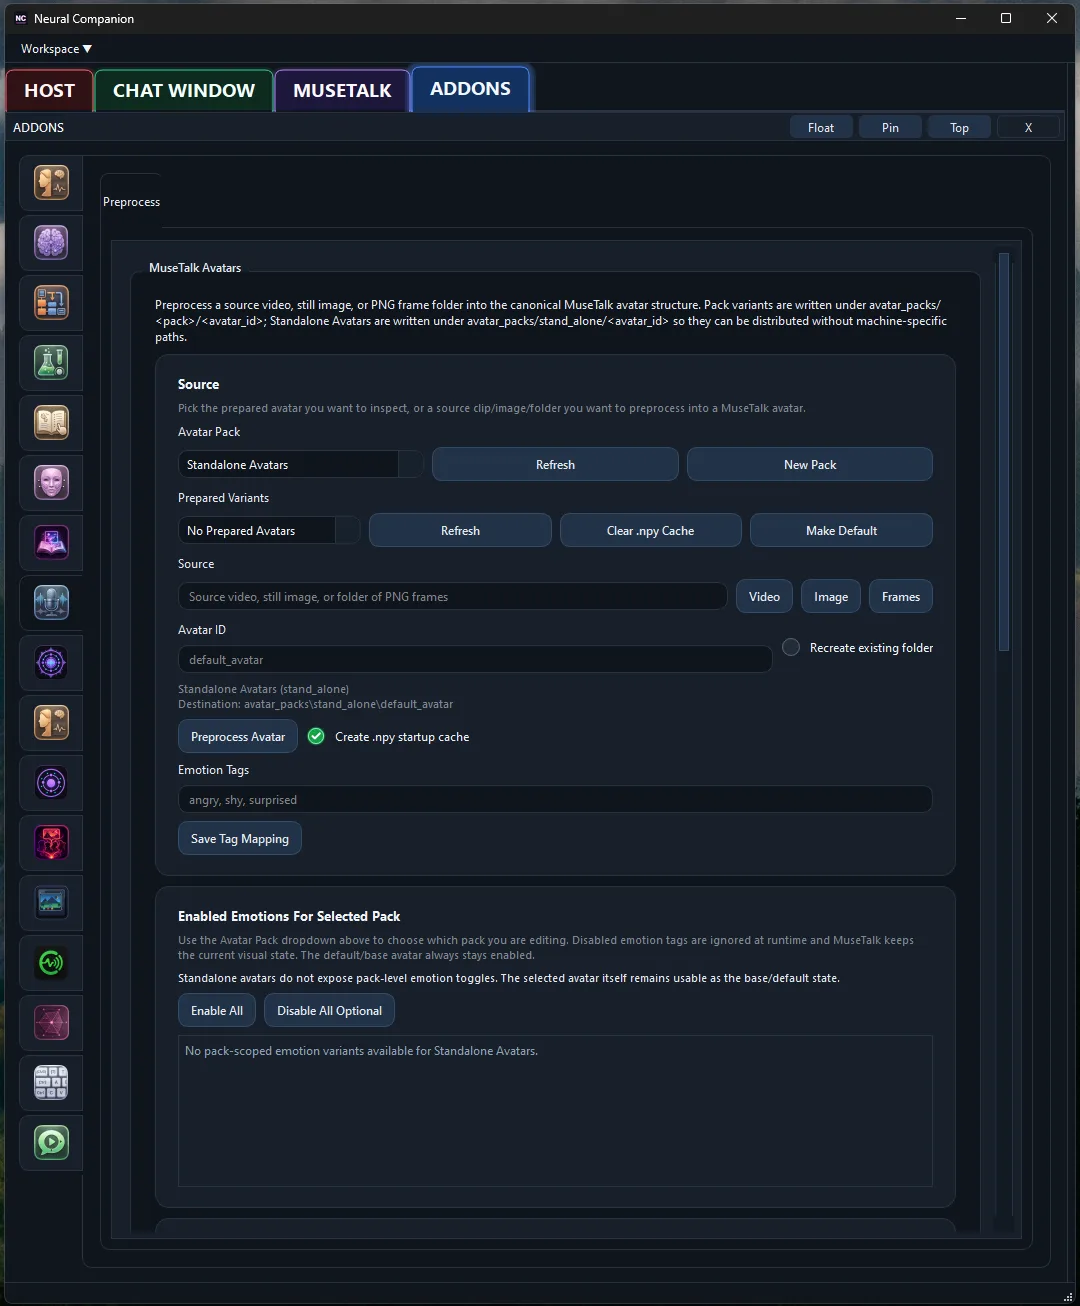Set ADDONS panel to Top
Viewport: 1080px width, 1306px height.
[959, 127]
